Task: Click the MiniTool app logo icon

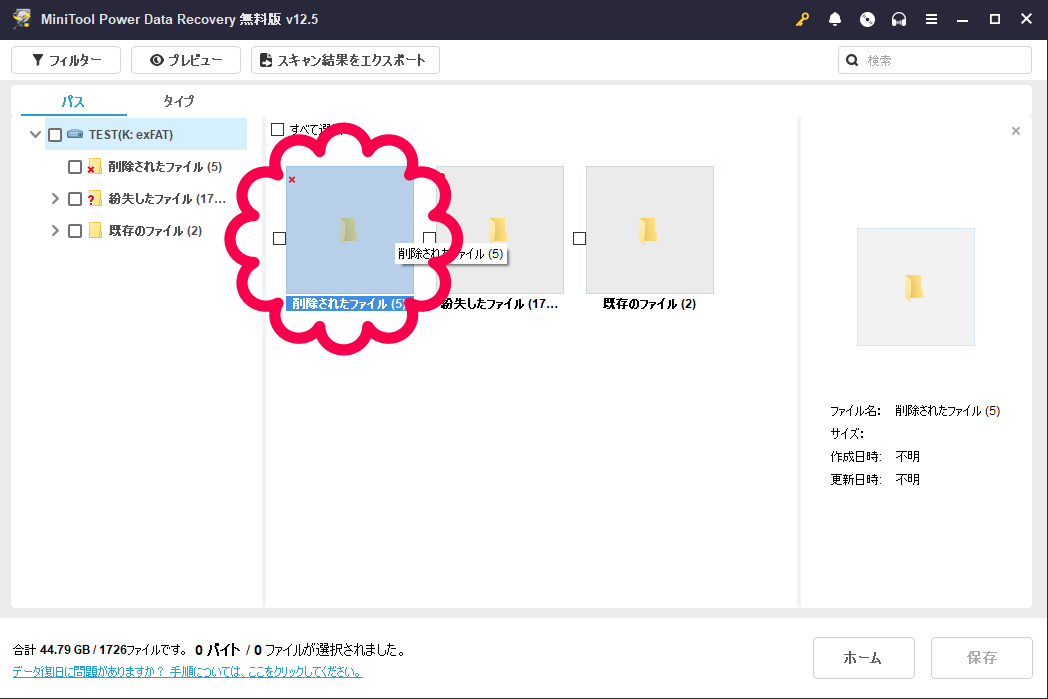Action: click(21, 19)
